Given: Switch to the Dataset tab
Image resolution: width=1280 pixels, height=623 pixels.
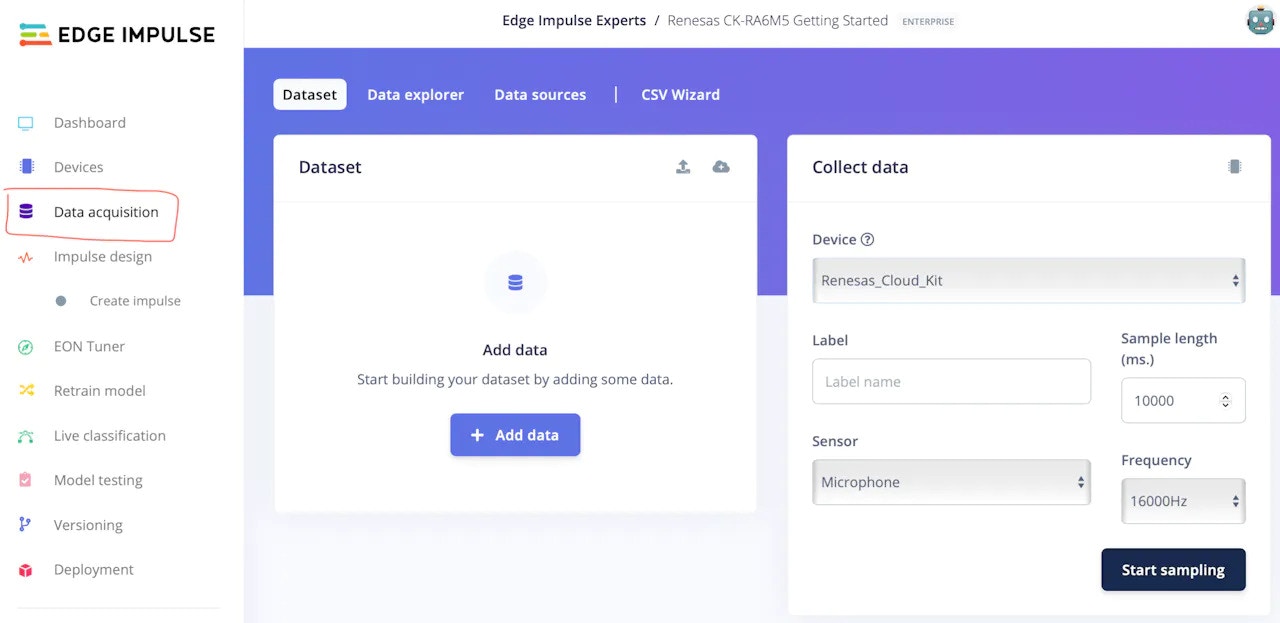Looking at the screenshot, I should [310, 95].
